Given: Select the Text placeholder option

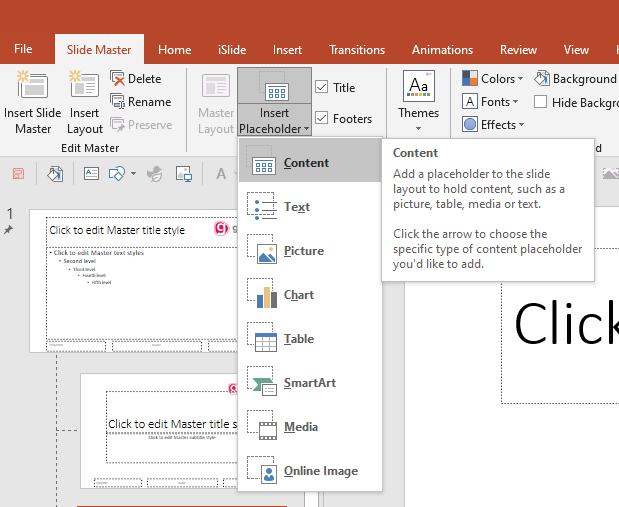Looking at the screenshot, I should (310, 207).
